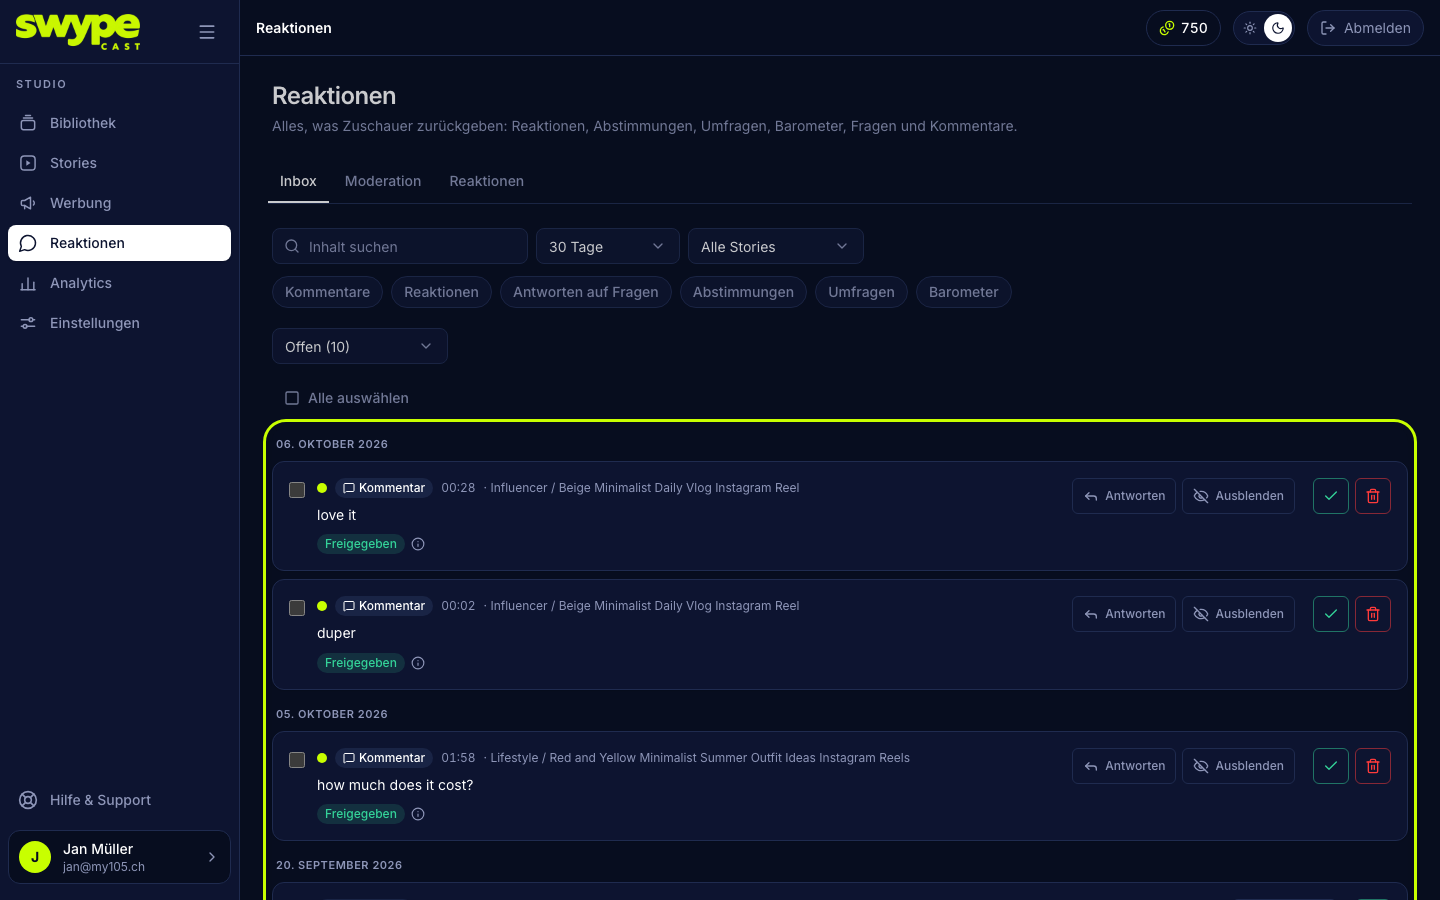Click the 750 credits badge
The height and width of the screenshot is (900, 1440).
pos(1183,28)
